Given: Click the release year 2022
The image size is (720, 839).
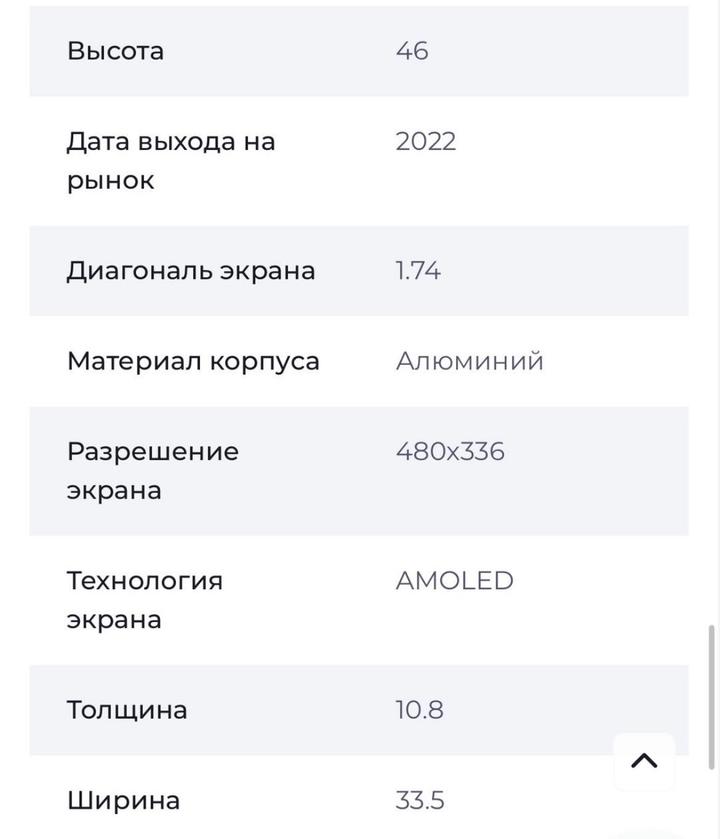Looking at the screenshot, I should pyautogui.click(x=426, y=141).
